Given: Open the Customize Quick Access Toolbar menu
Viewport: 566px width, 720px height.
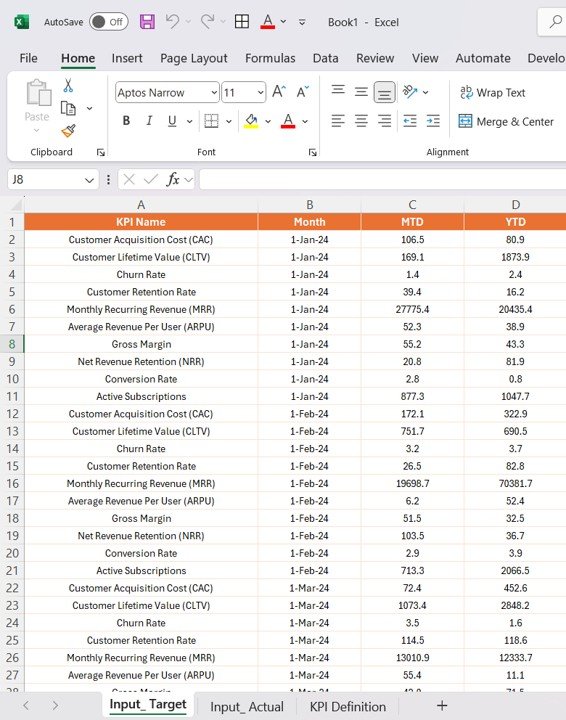Looking at the screenshot, I should pos(302,22).
